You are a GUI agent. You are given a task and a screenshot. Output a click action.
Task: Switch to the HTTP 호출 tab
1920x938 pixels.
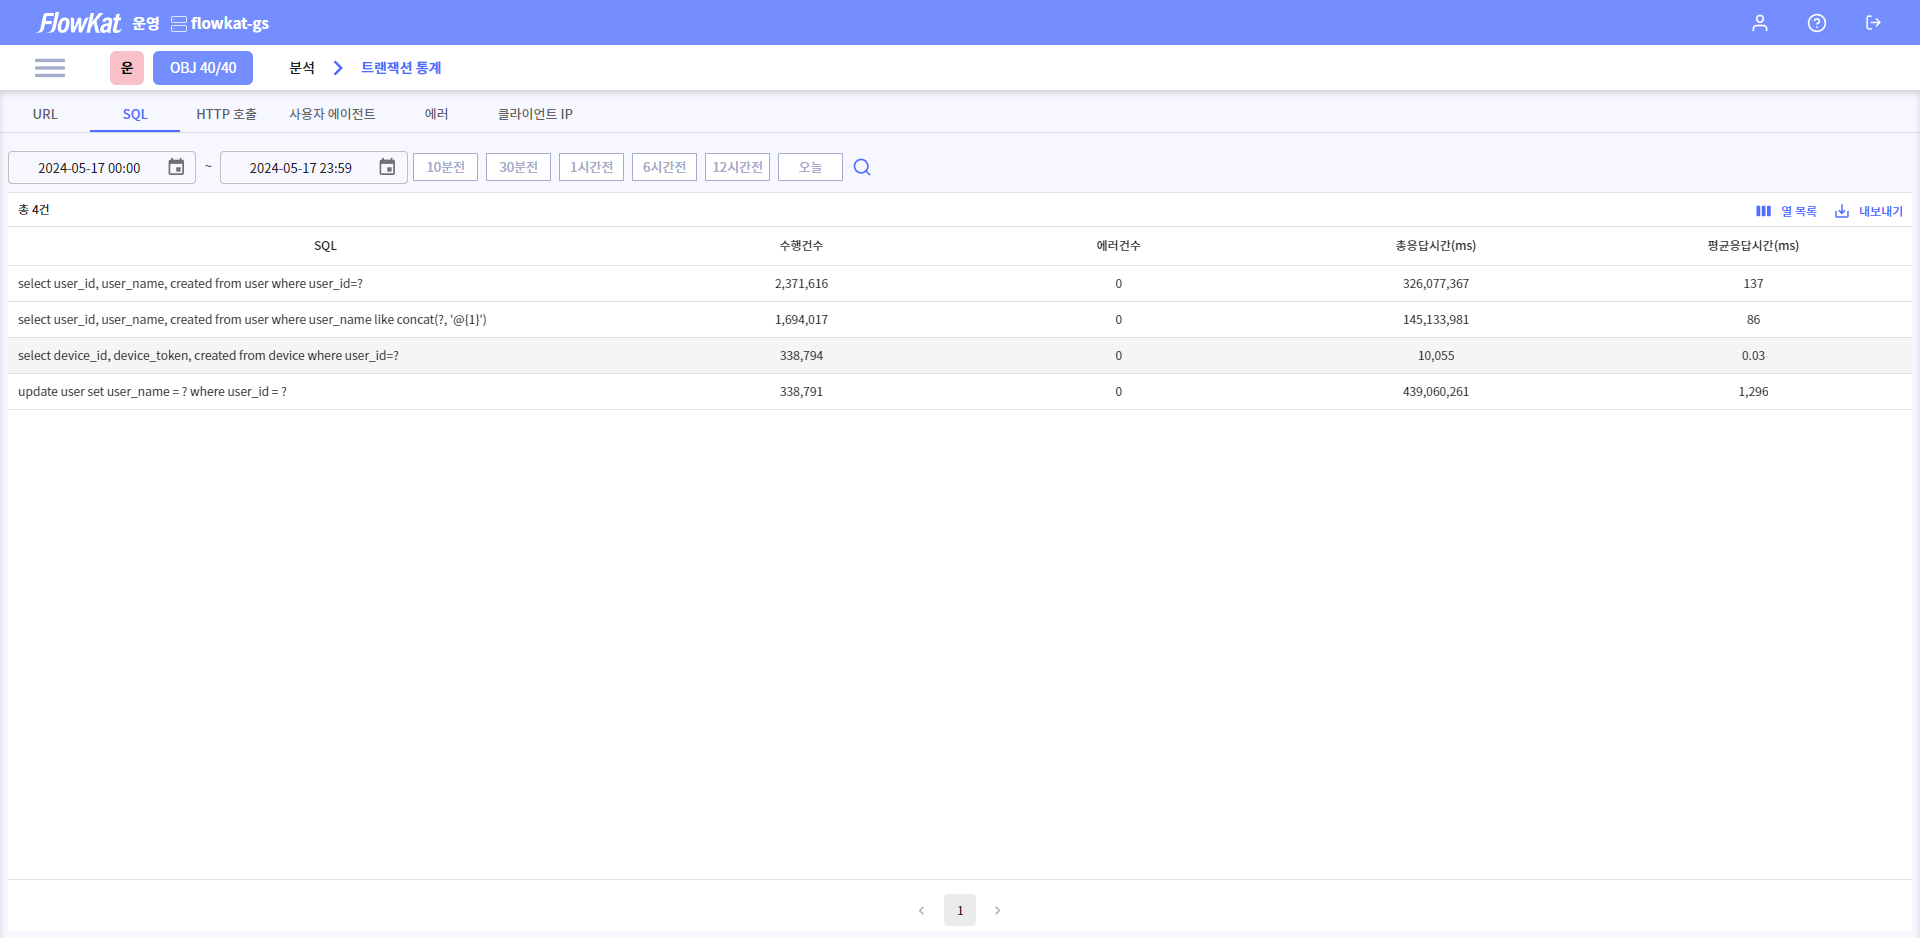(x=226, y=114)
